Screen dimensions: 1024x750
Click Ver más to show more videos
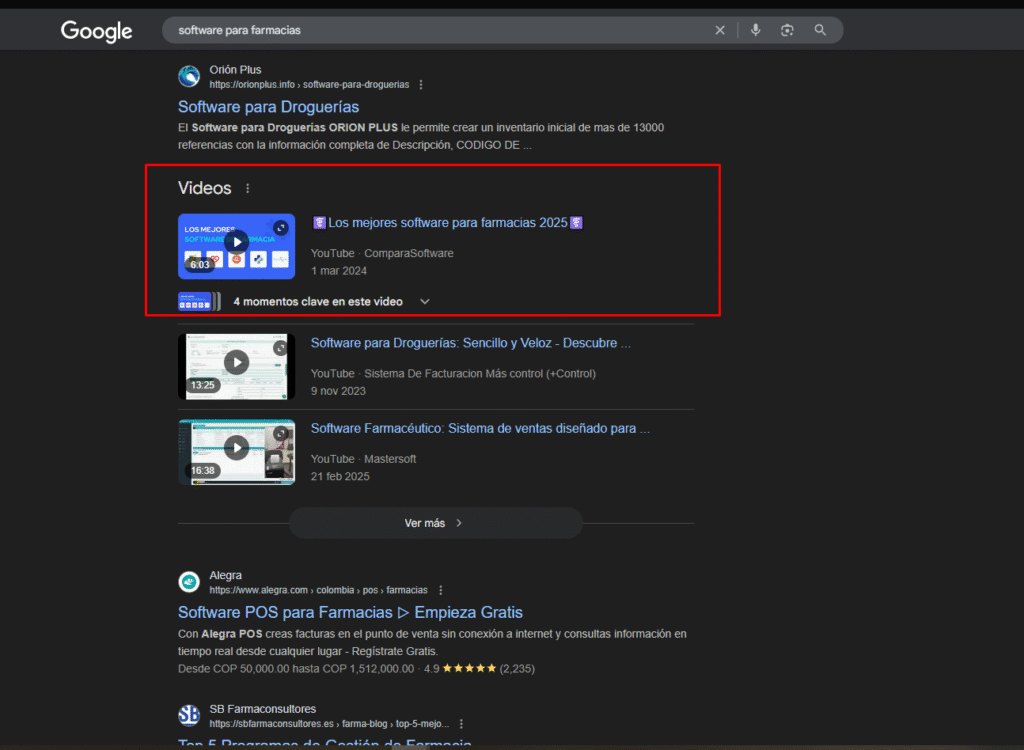[436, 523]
